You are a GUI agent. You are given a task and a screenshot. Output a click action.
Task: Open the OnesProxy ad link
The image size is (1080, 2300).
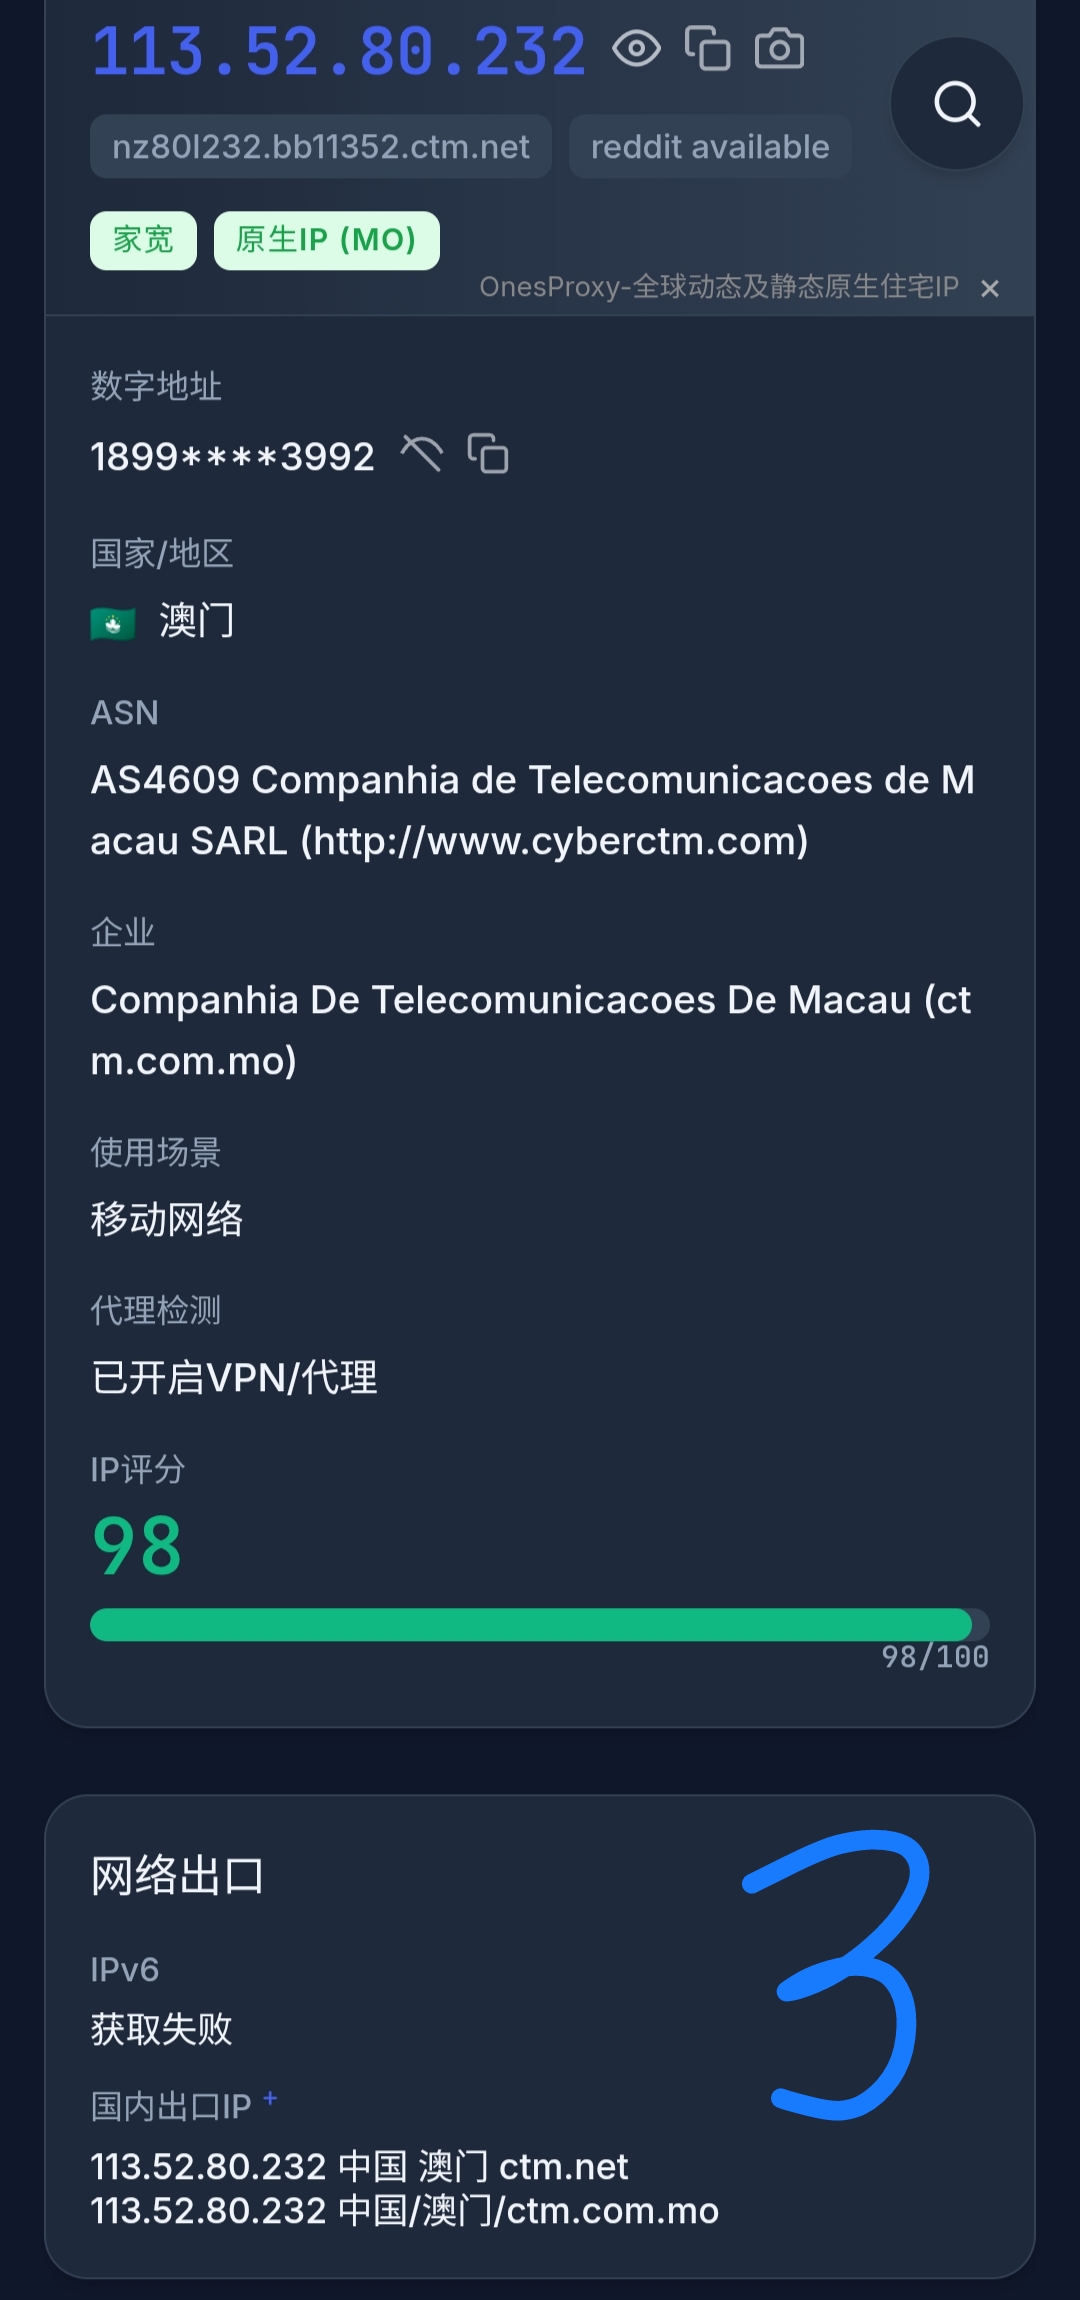pos(718,288)
